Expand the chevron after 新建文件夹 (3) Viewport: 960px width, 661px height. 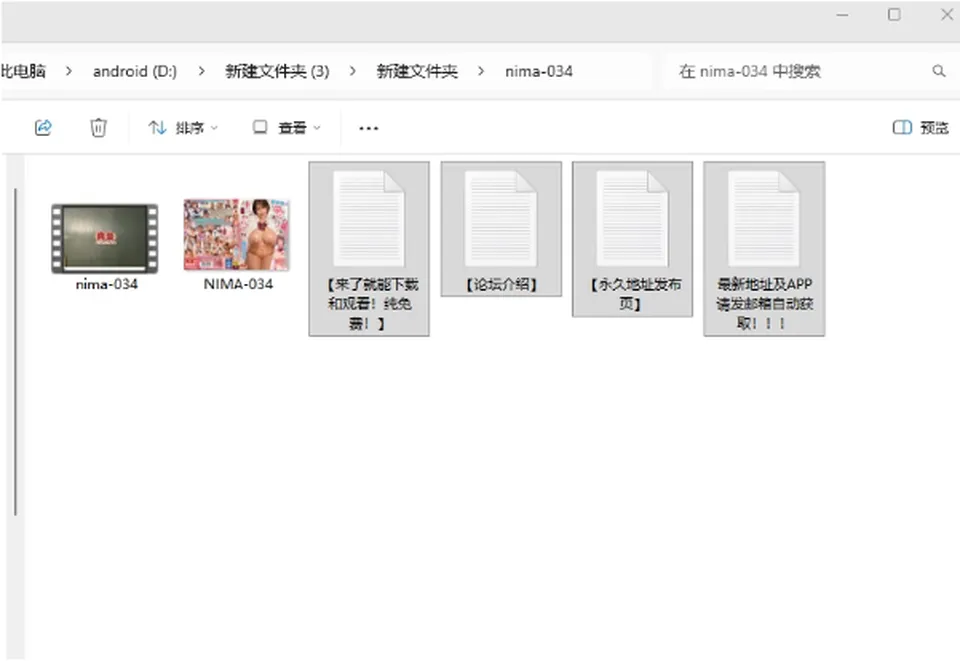[x=353, y=71]
